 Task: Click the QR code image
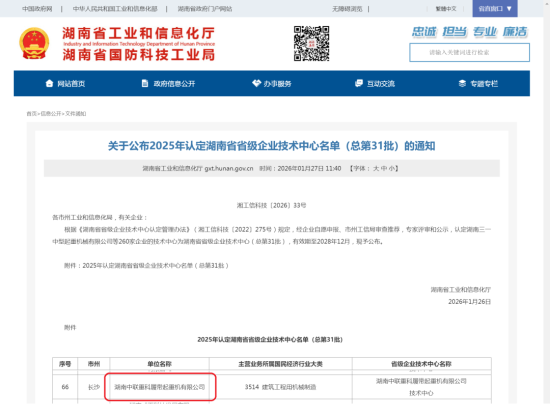coord(311,43)
